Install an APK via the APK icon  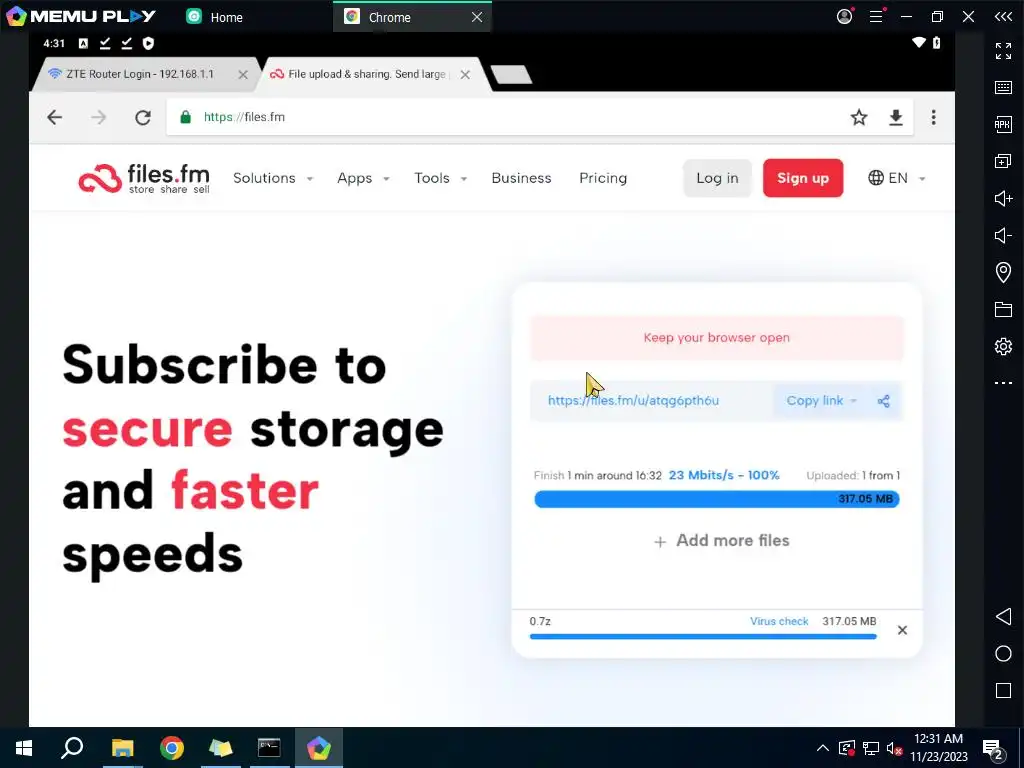(x=1003, y=125)
